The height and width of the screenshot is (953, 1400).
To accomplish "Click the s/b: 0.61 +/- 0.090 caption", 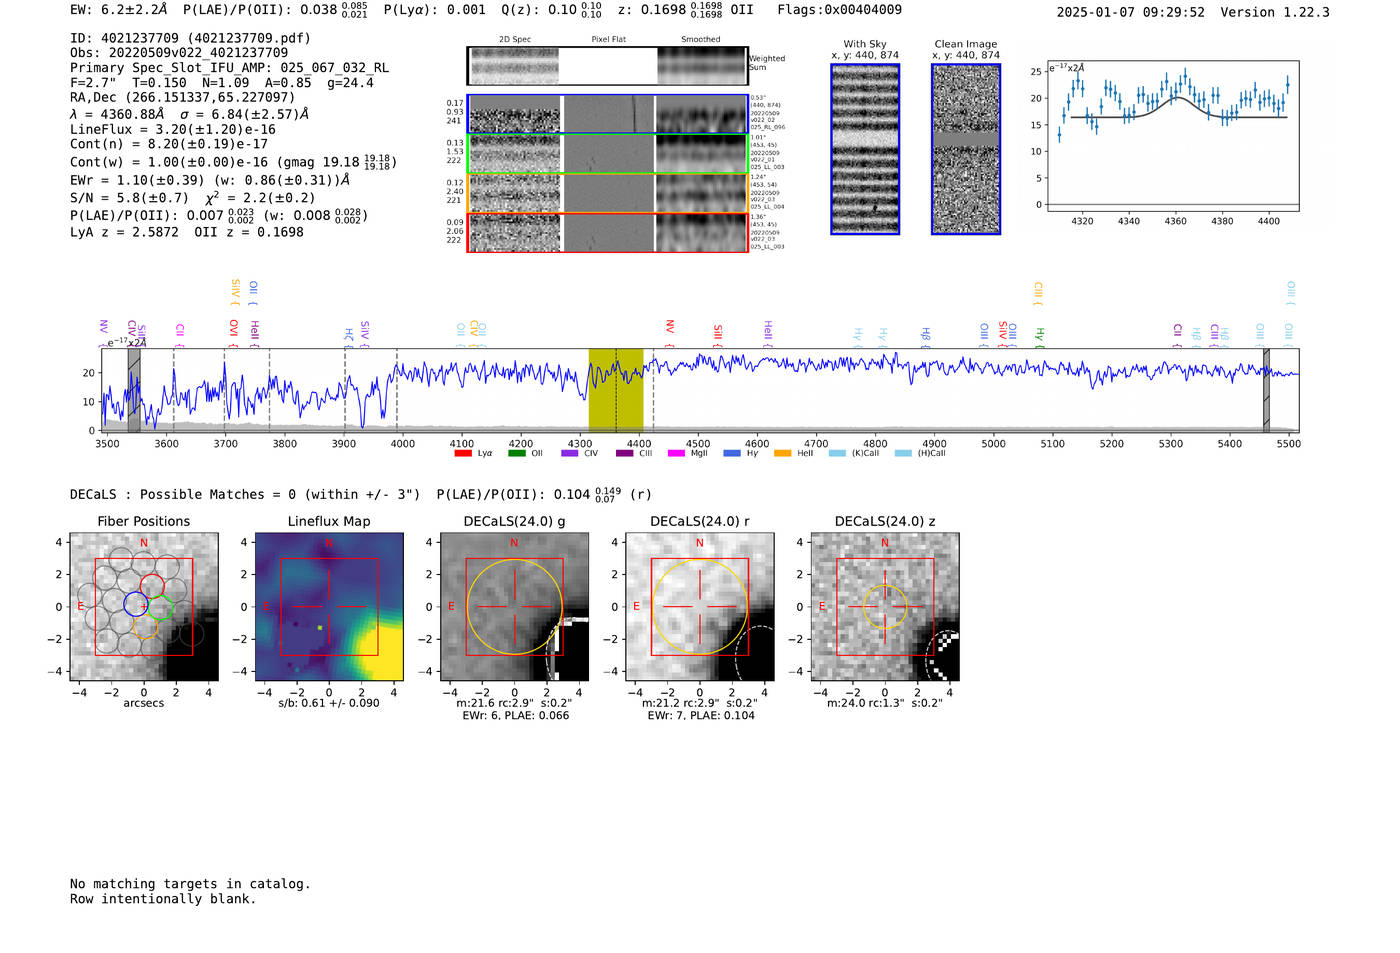I will tap(329, 703).
